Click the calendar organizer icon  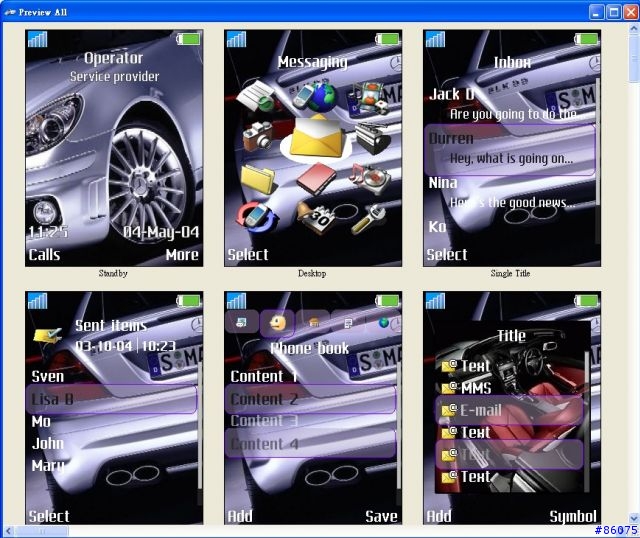pos(316,217)
